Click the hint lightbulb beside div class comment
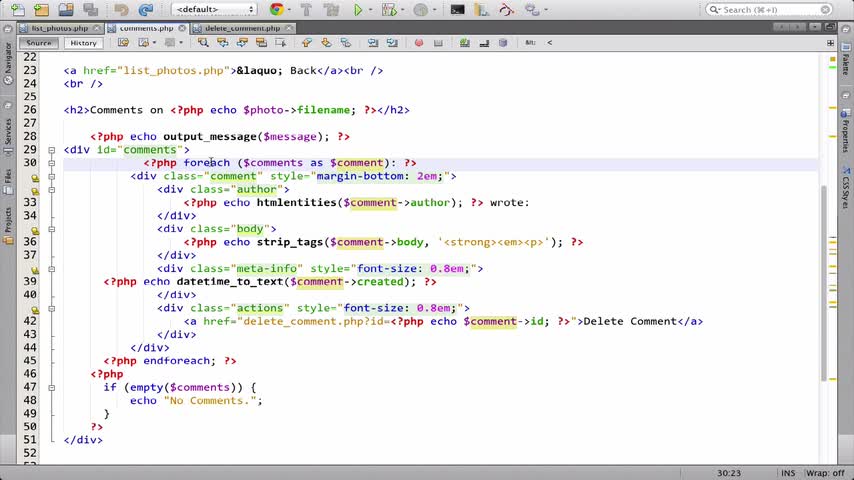This screenshot has height=480, width=854. (35, 178)
